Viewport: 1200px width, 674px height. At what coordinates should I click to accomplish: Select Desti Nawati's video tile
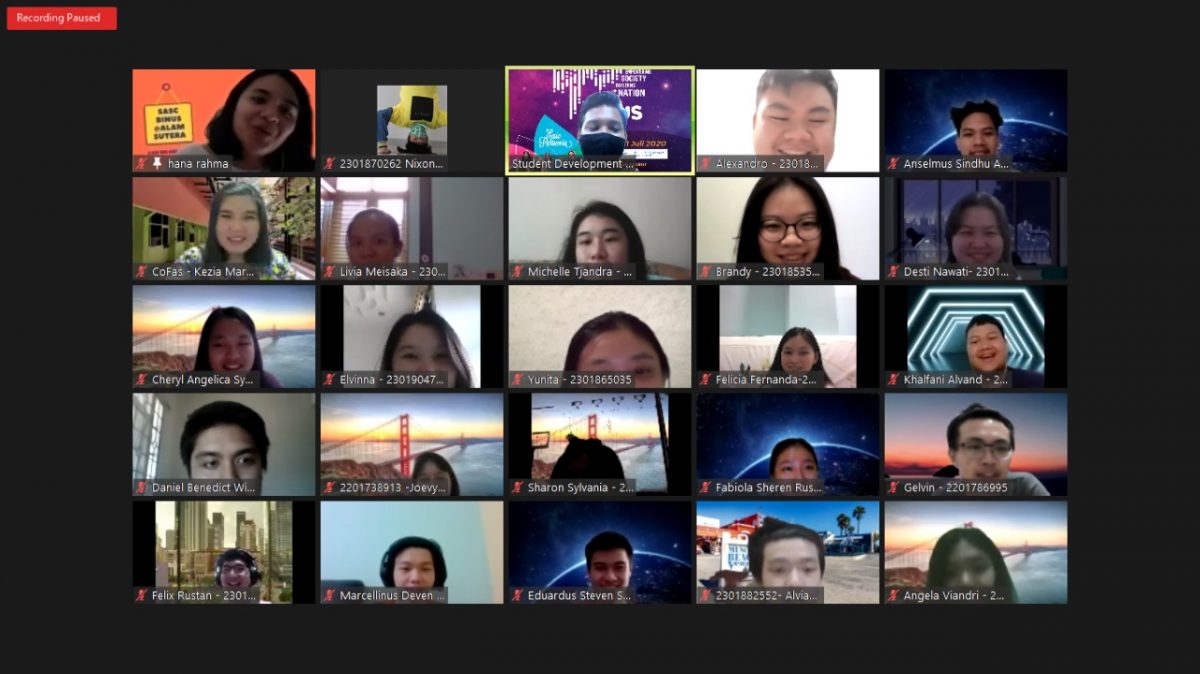tap(976, 228)
